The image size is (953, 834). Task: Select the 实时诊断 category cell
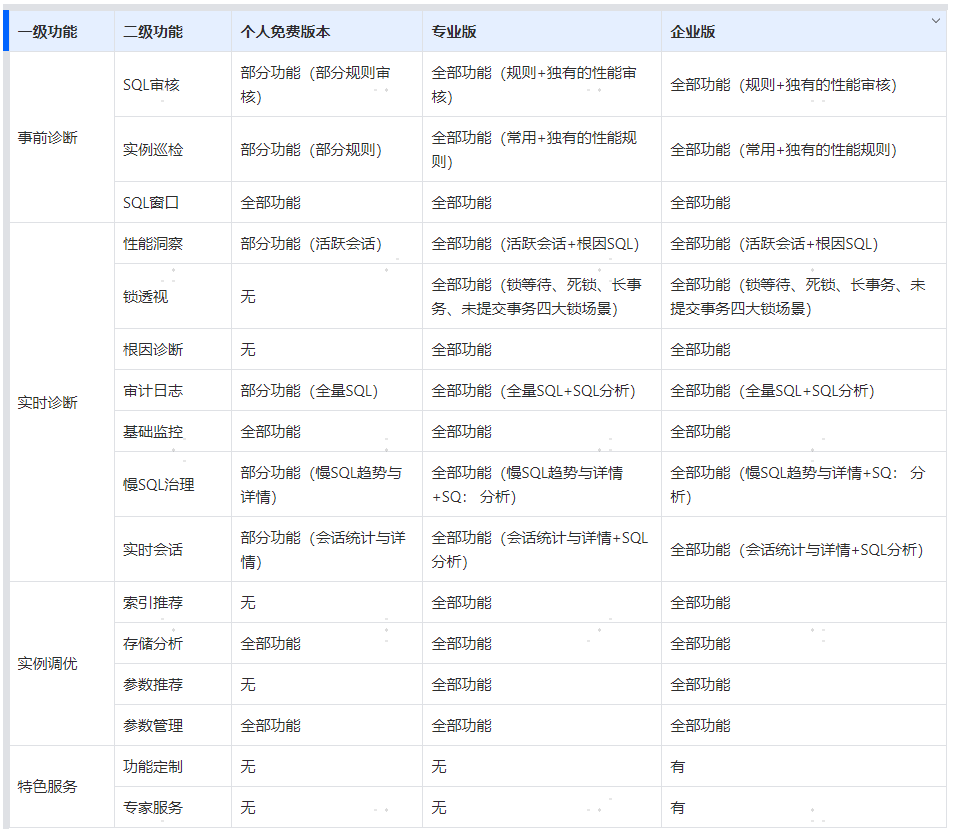[62, 402]
